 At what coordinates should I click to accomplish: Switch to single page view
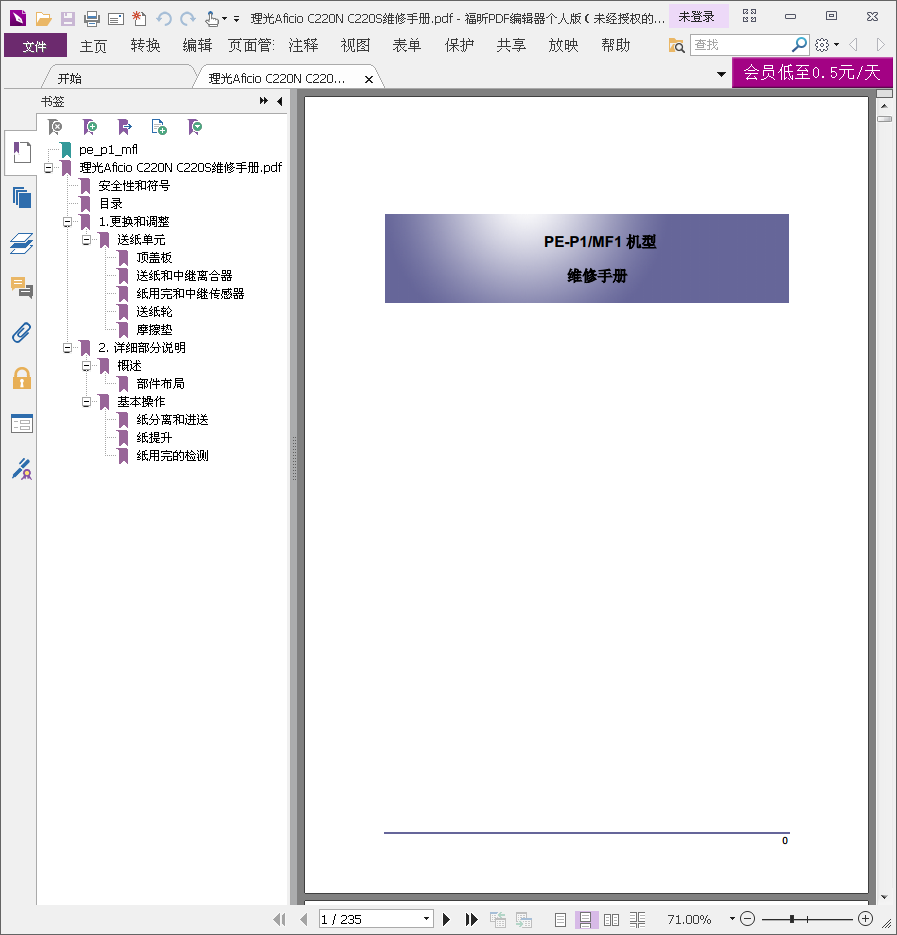coord(560,919)
